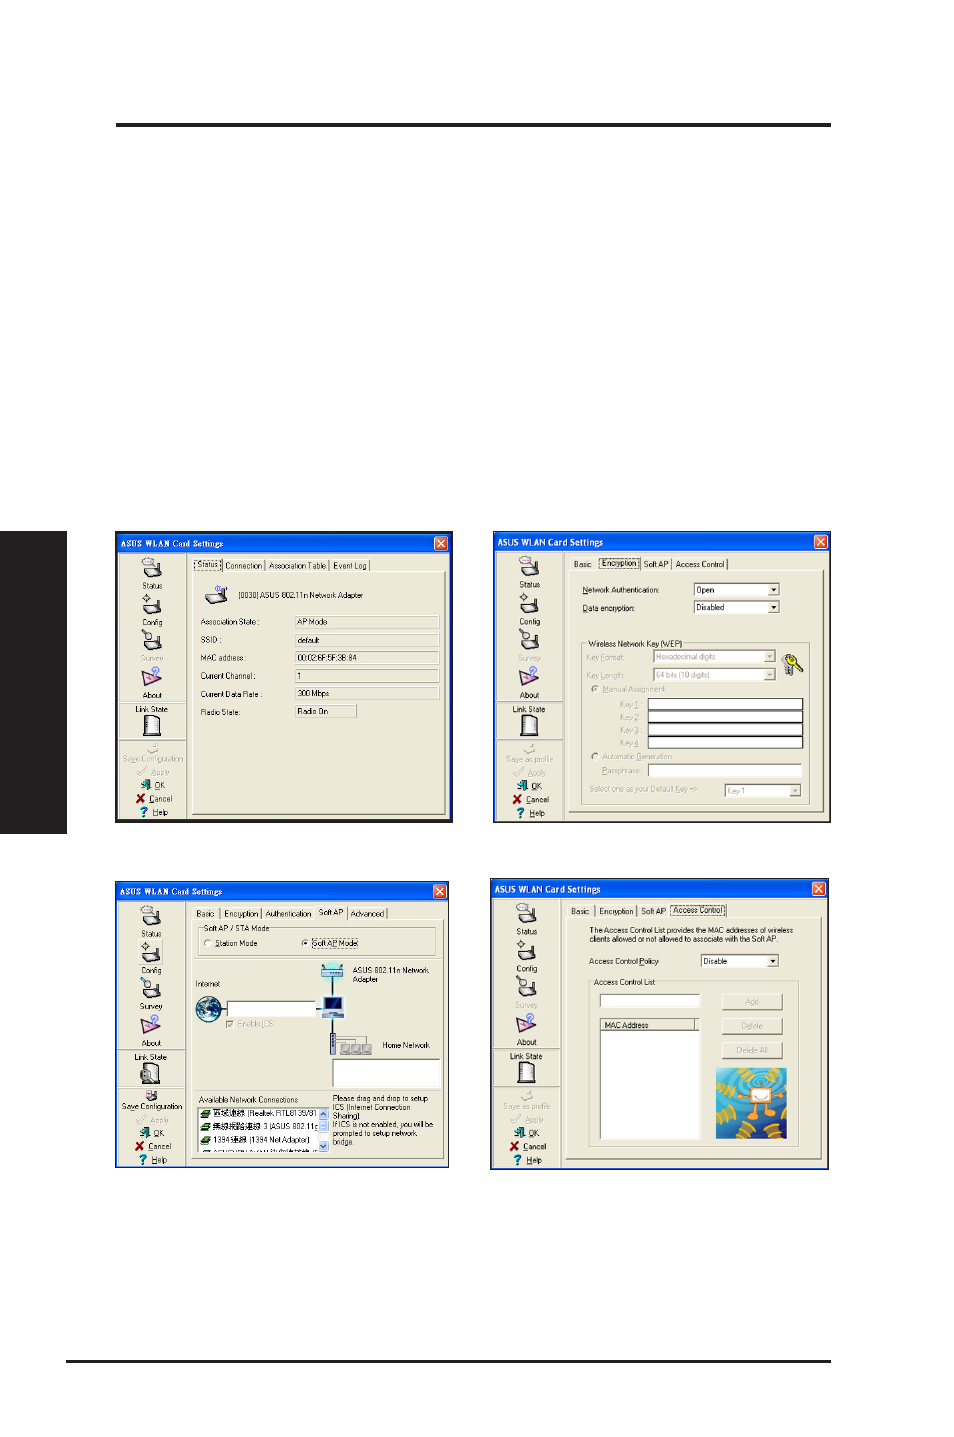Screen dimensions: 954x1437
Task: Click OK in the Status-tab window sidebar
Action: coord(153,785)
